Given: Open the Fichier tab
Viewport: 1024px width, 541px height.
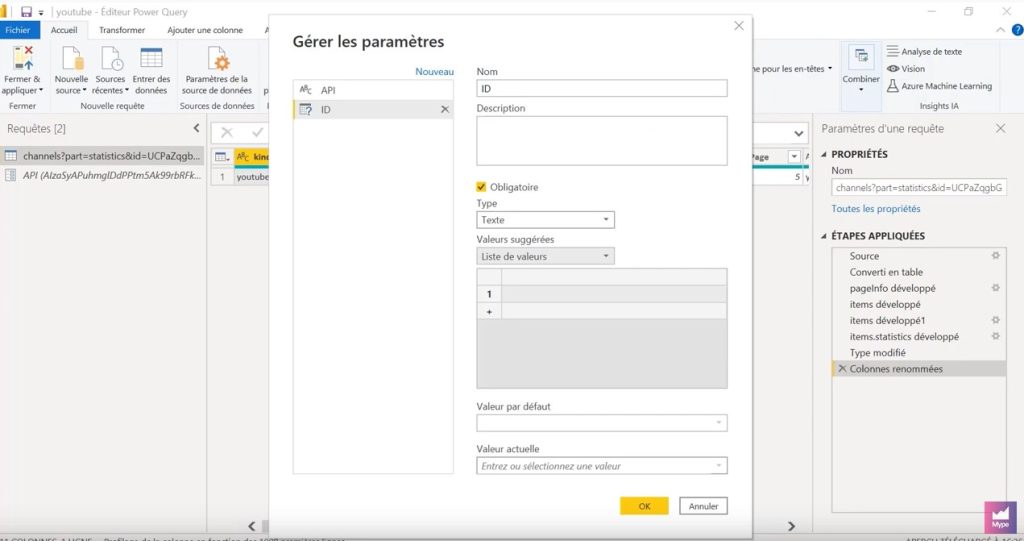Looking at the screenshot, I should (x=18, y=30).
